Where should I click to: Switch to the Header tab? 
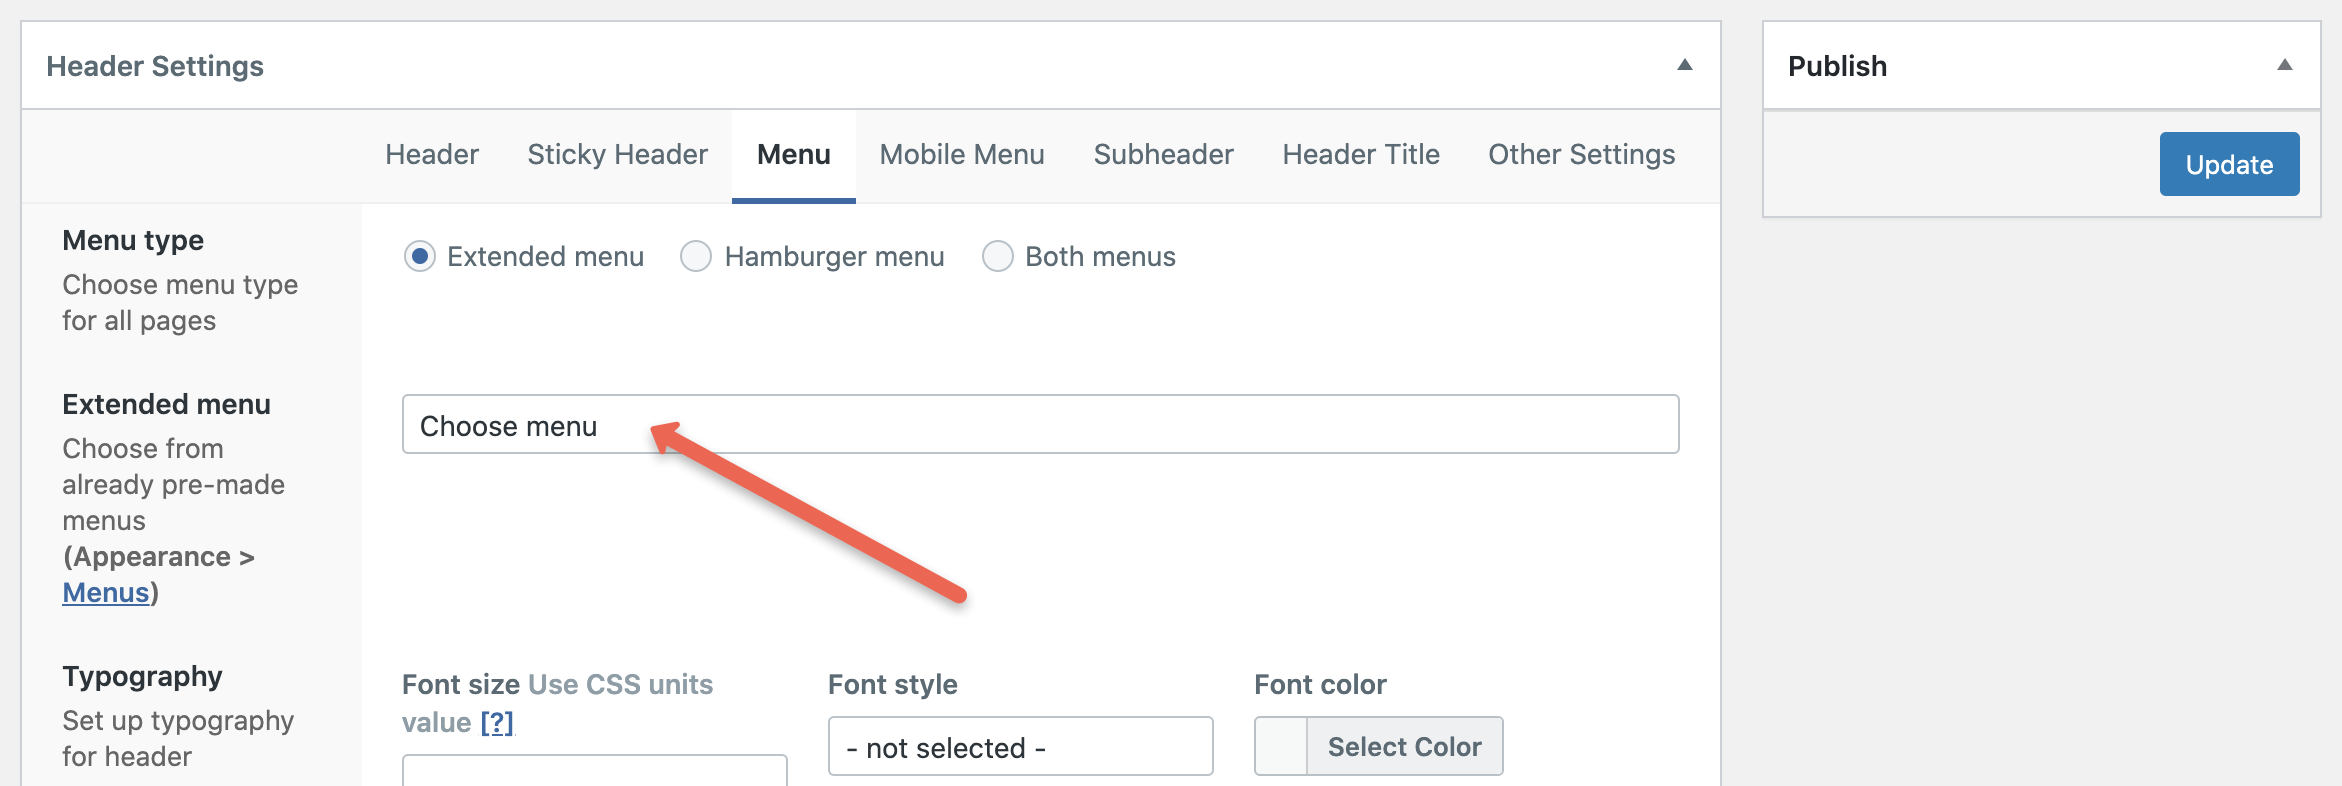tap(432, 155)
